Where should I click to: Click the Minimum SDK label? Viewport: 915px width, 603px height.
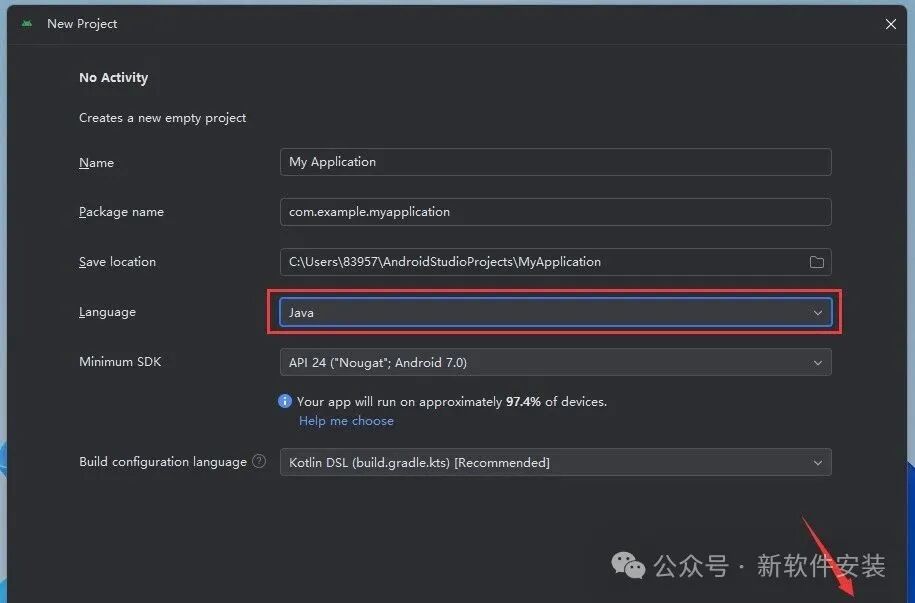click(x=120, y=362)
